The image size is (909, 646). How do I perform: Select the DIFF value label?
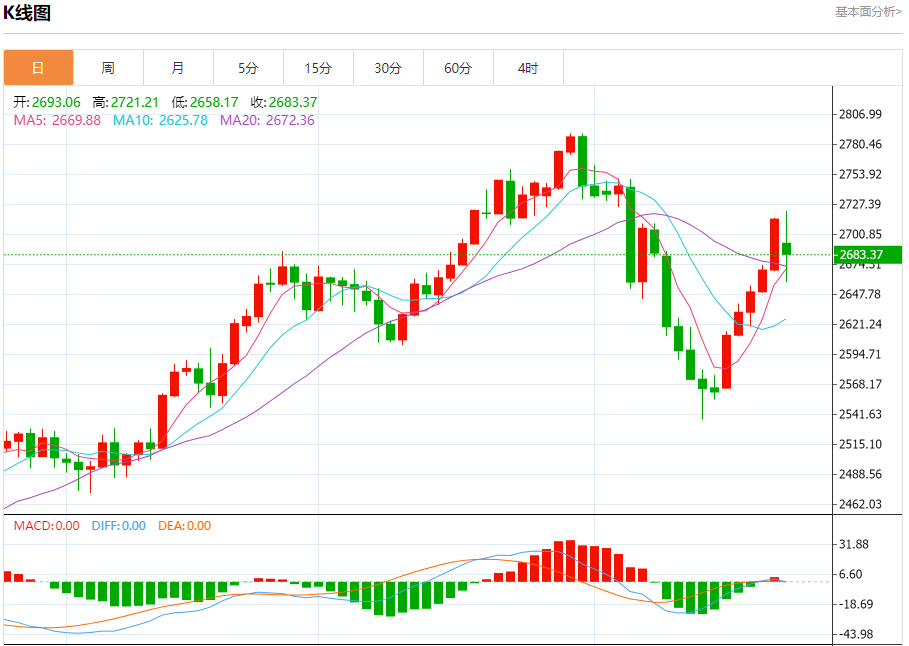pyautogui.click(x=118, y=525)
